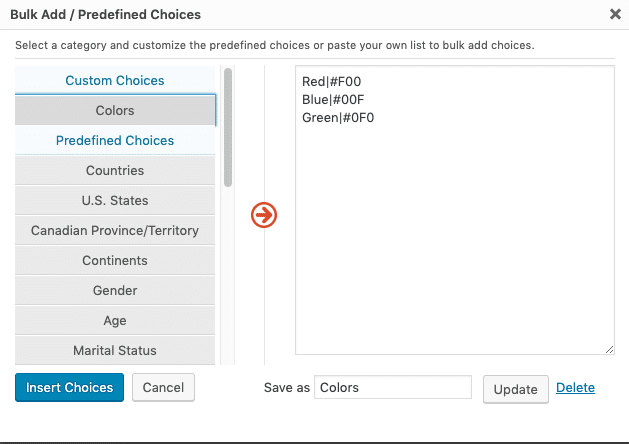This screenshot has height=444, width=629.
Task: Select the Continents category
Action: coord(115,261)
